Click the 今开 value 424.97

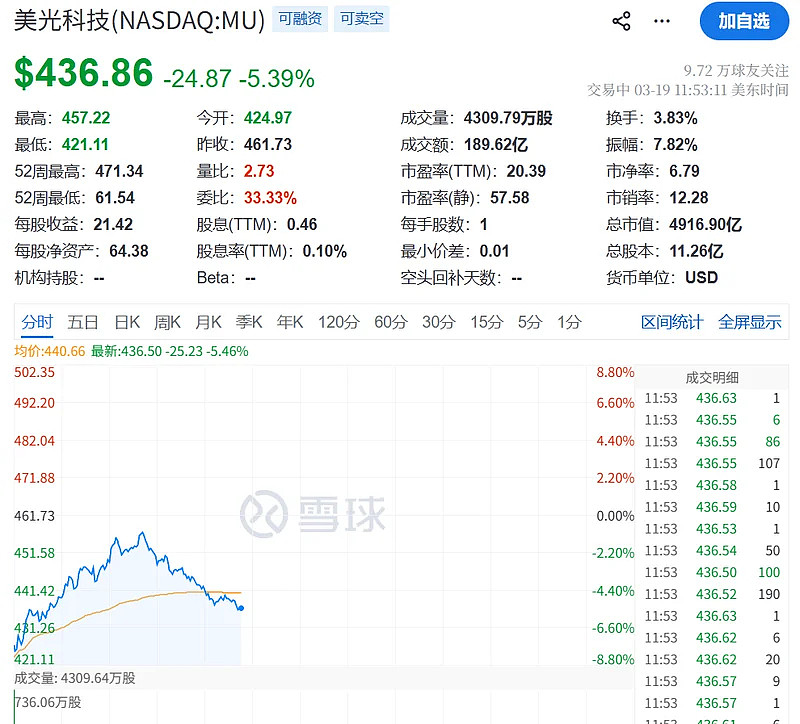pyautogui.click(x=268, y=118)
